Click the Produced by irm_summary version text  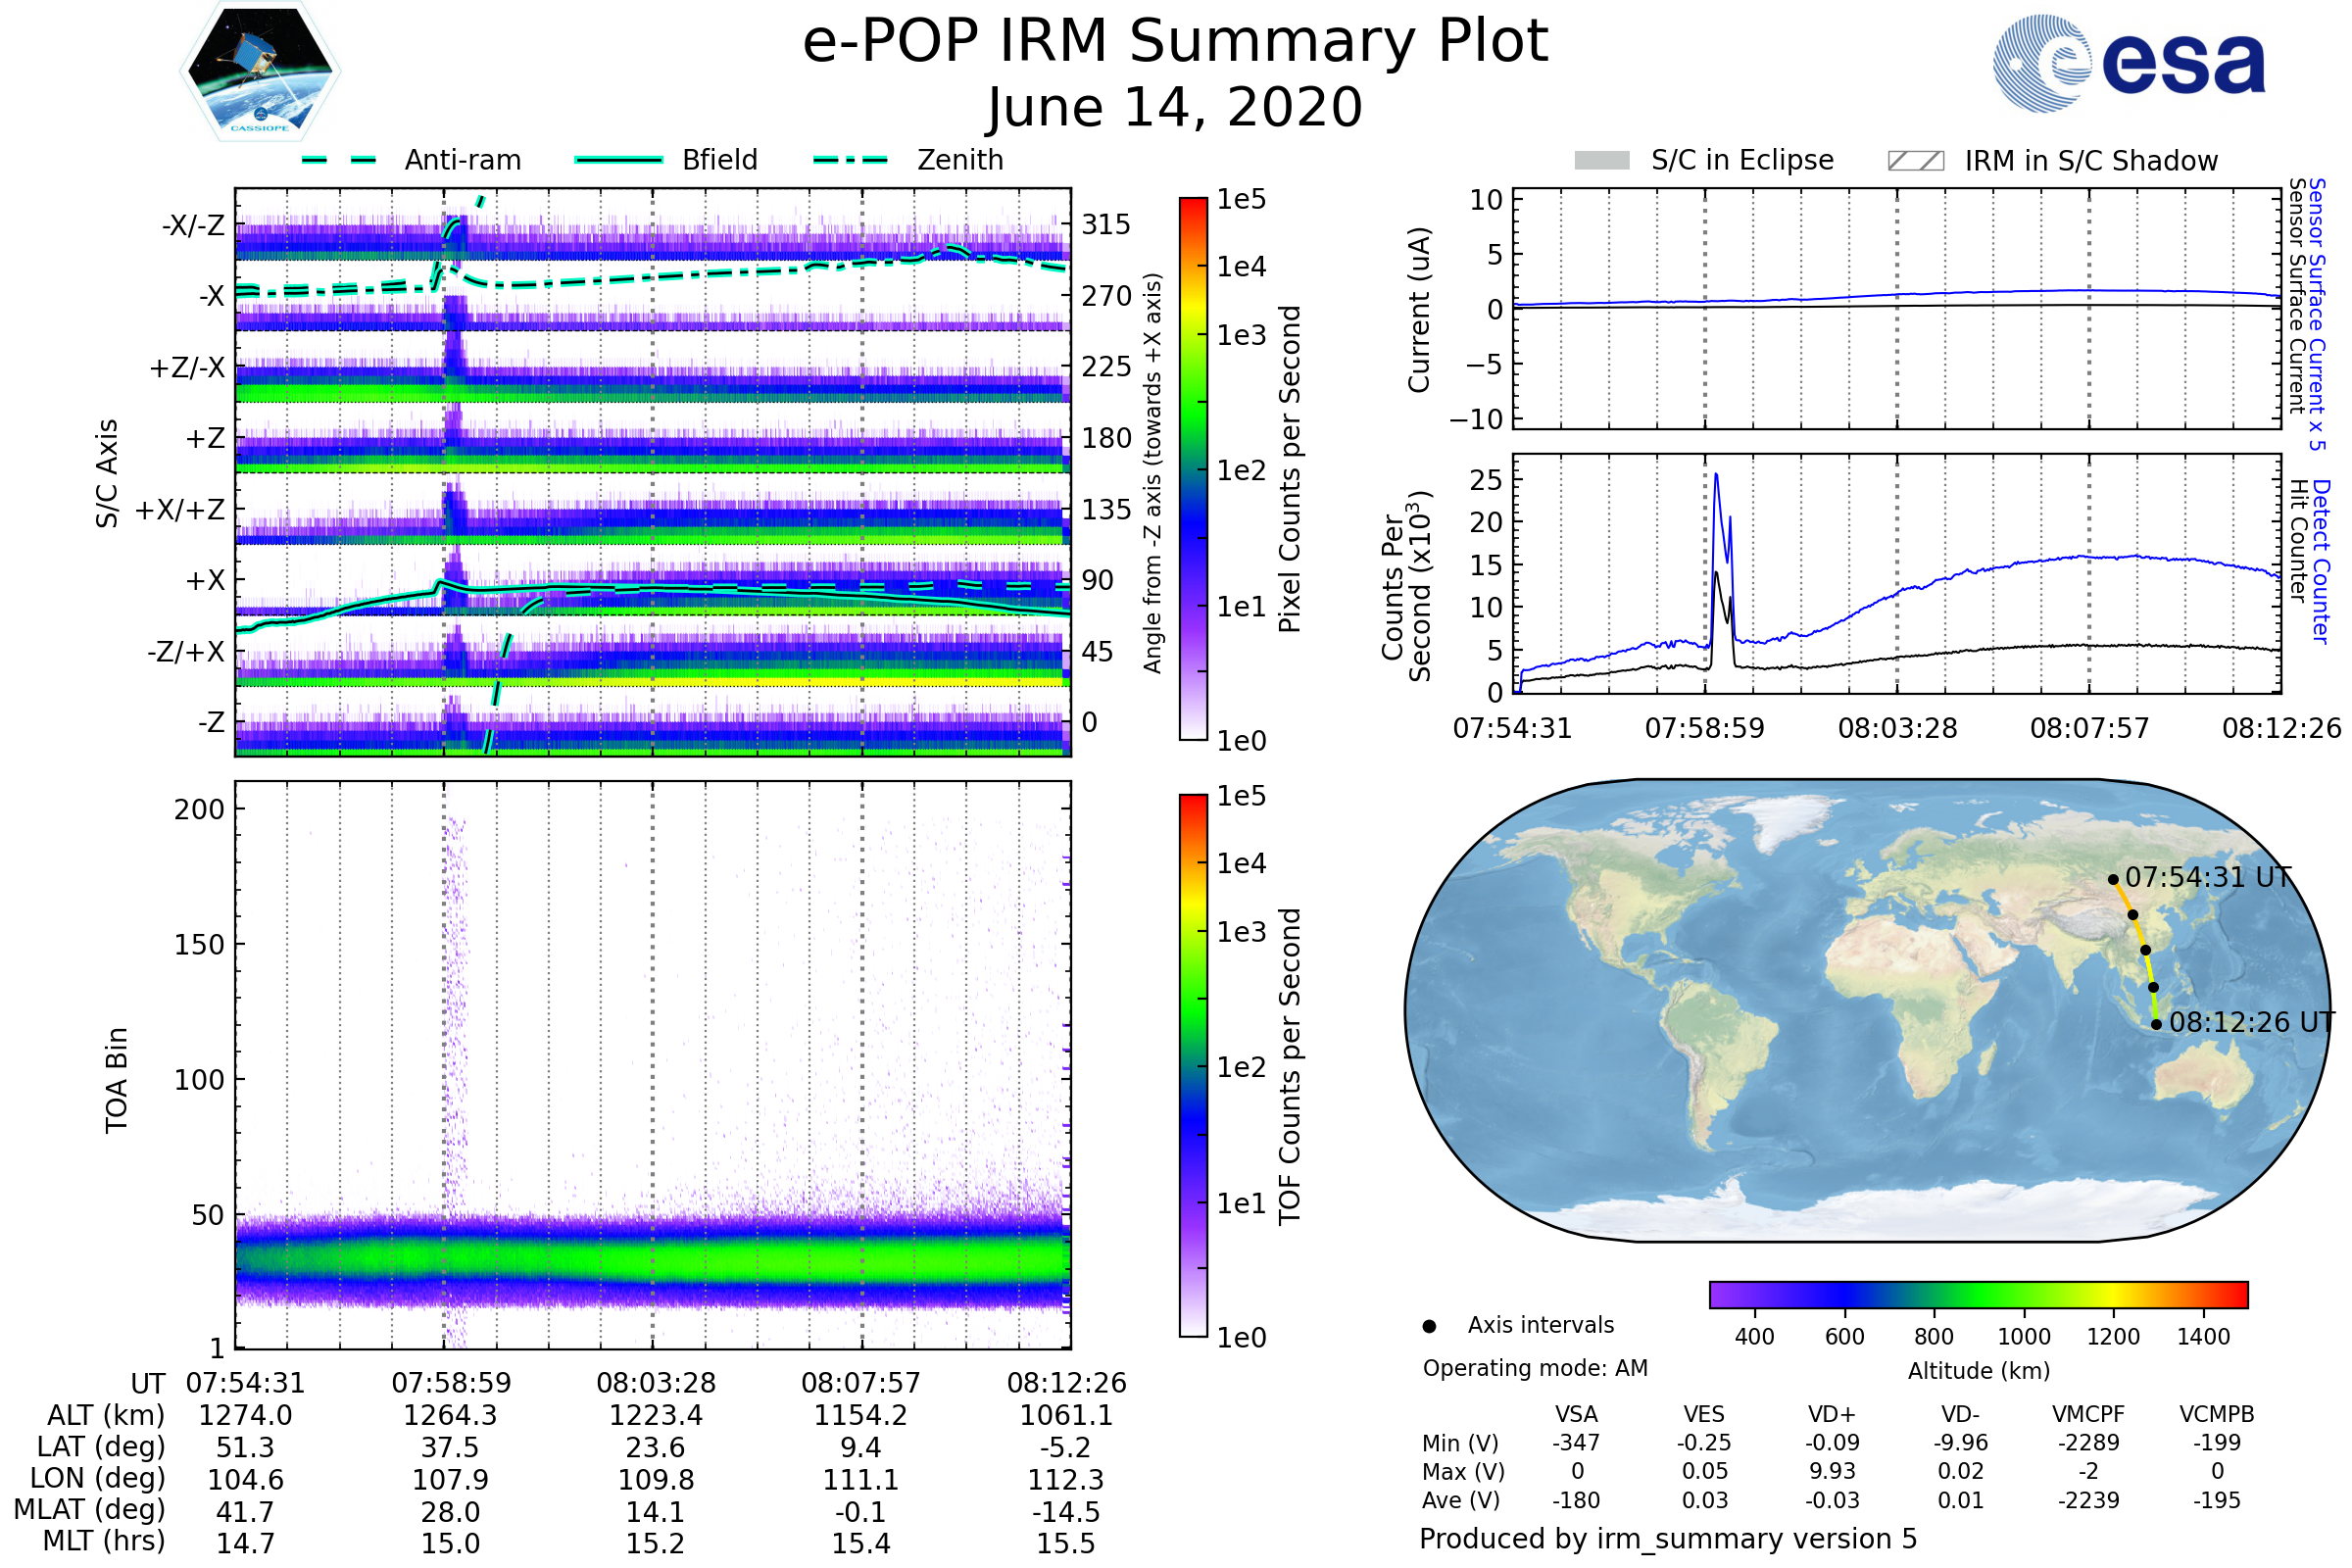(x=1667, y=1538)
